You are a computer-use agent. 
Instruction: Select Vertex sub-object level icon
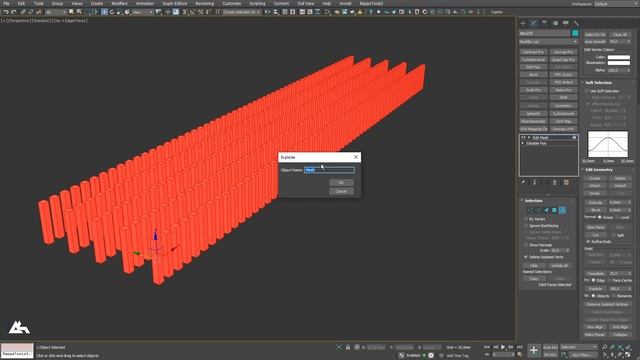tap(530, 210)
